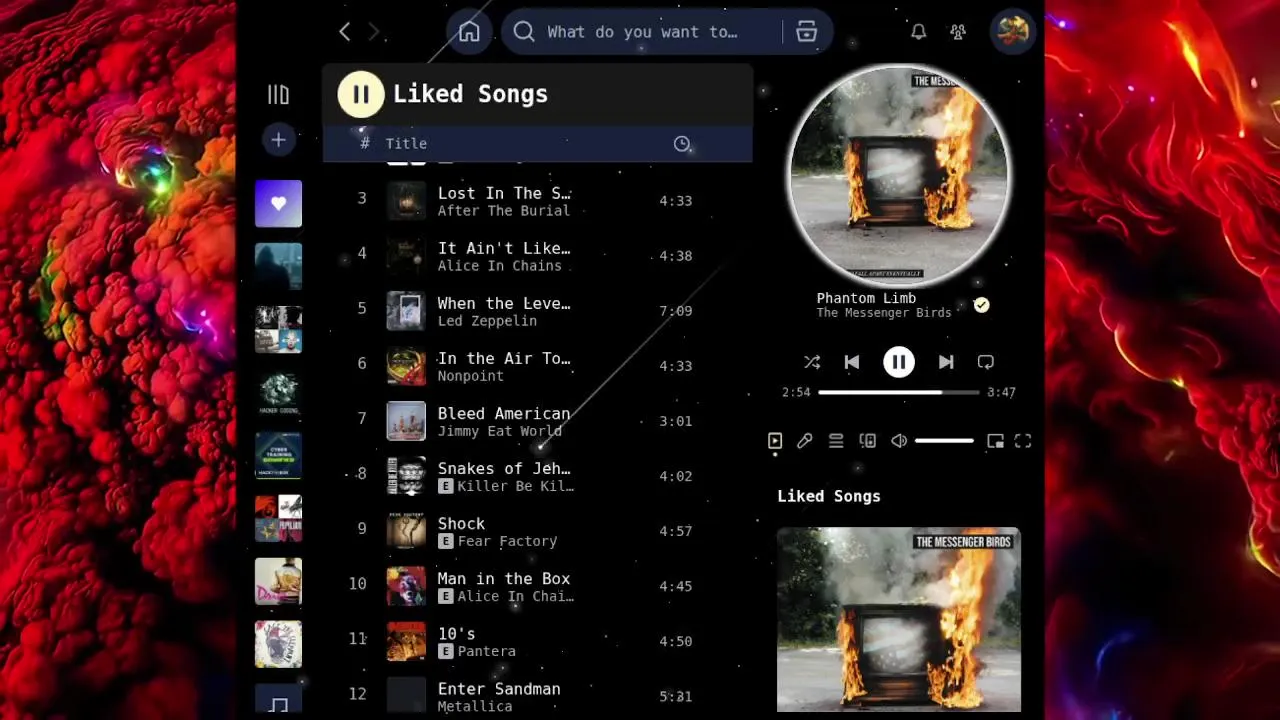This screenshot has width=1280, height=720.
Task: Toggle shuffle playback
Action: click(812, 362)
